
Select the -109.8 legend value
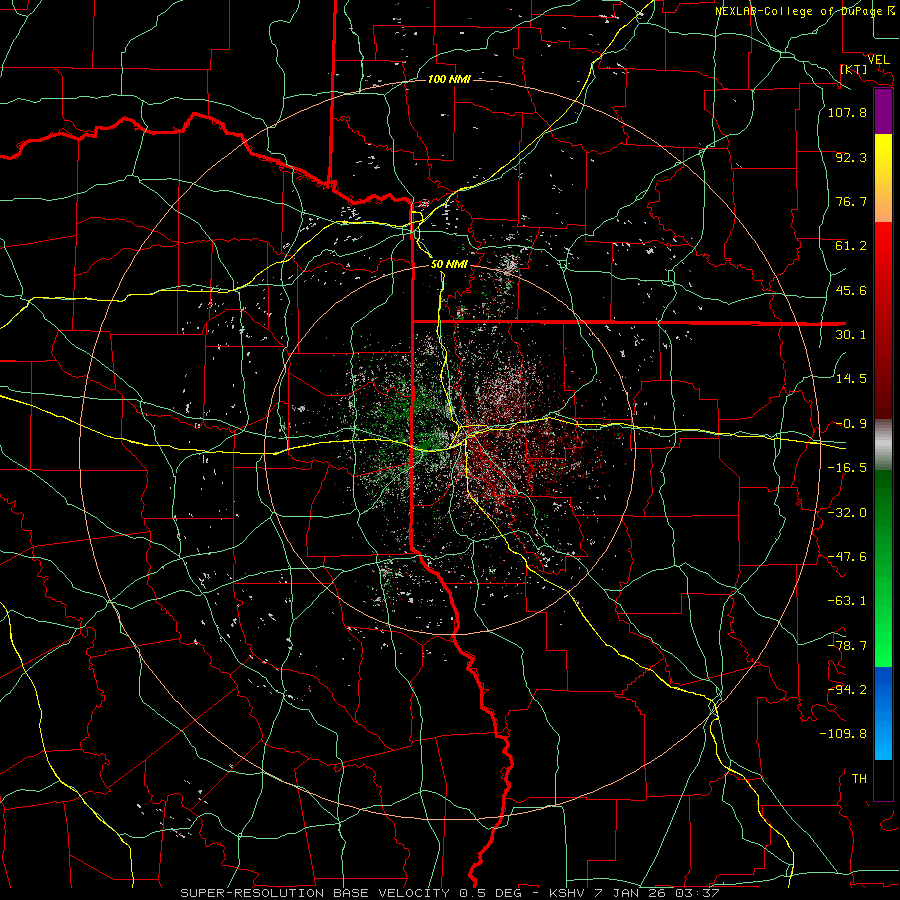pos(843,734)
